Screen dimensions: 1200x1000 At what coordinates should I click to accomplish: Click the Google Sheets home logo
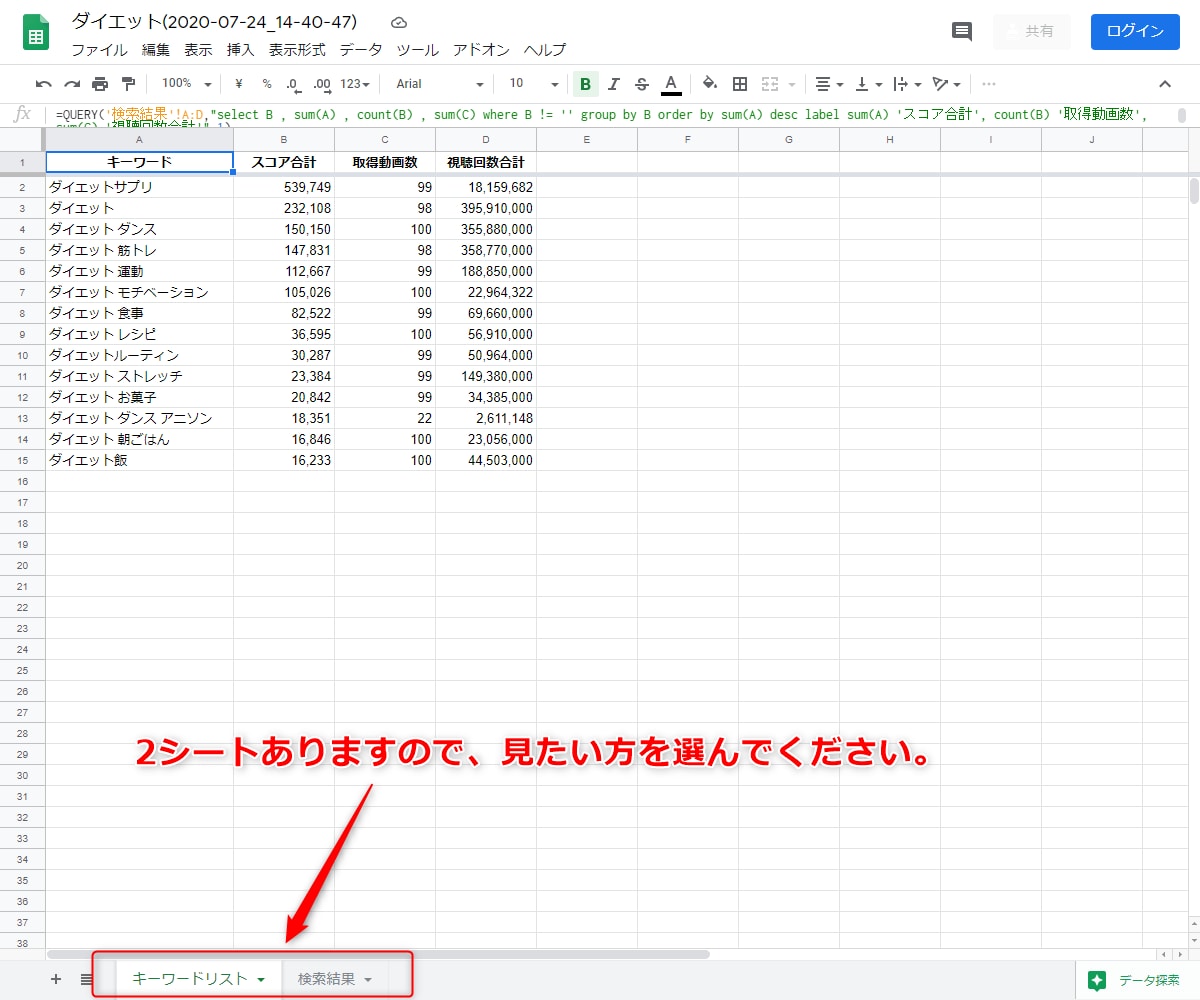[37, 32]
